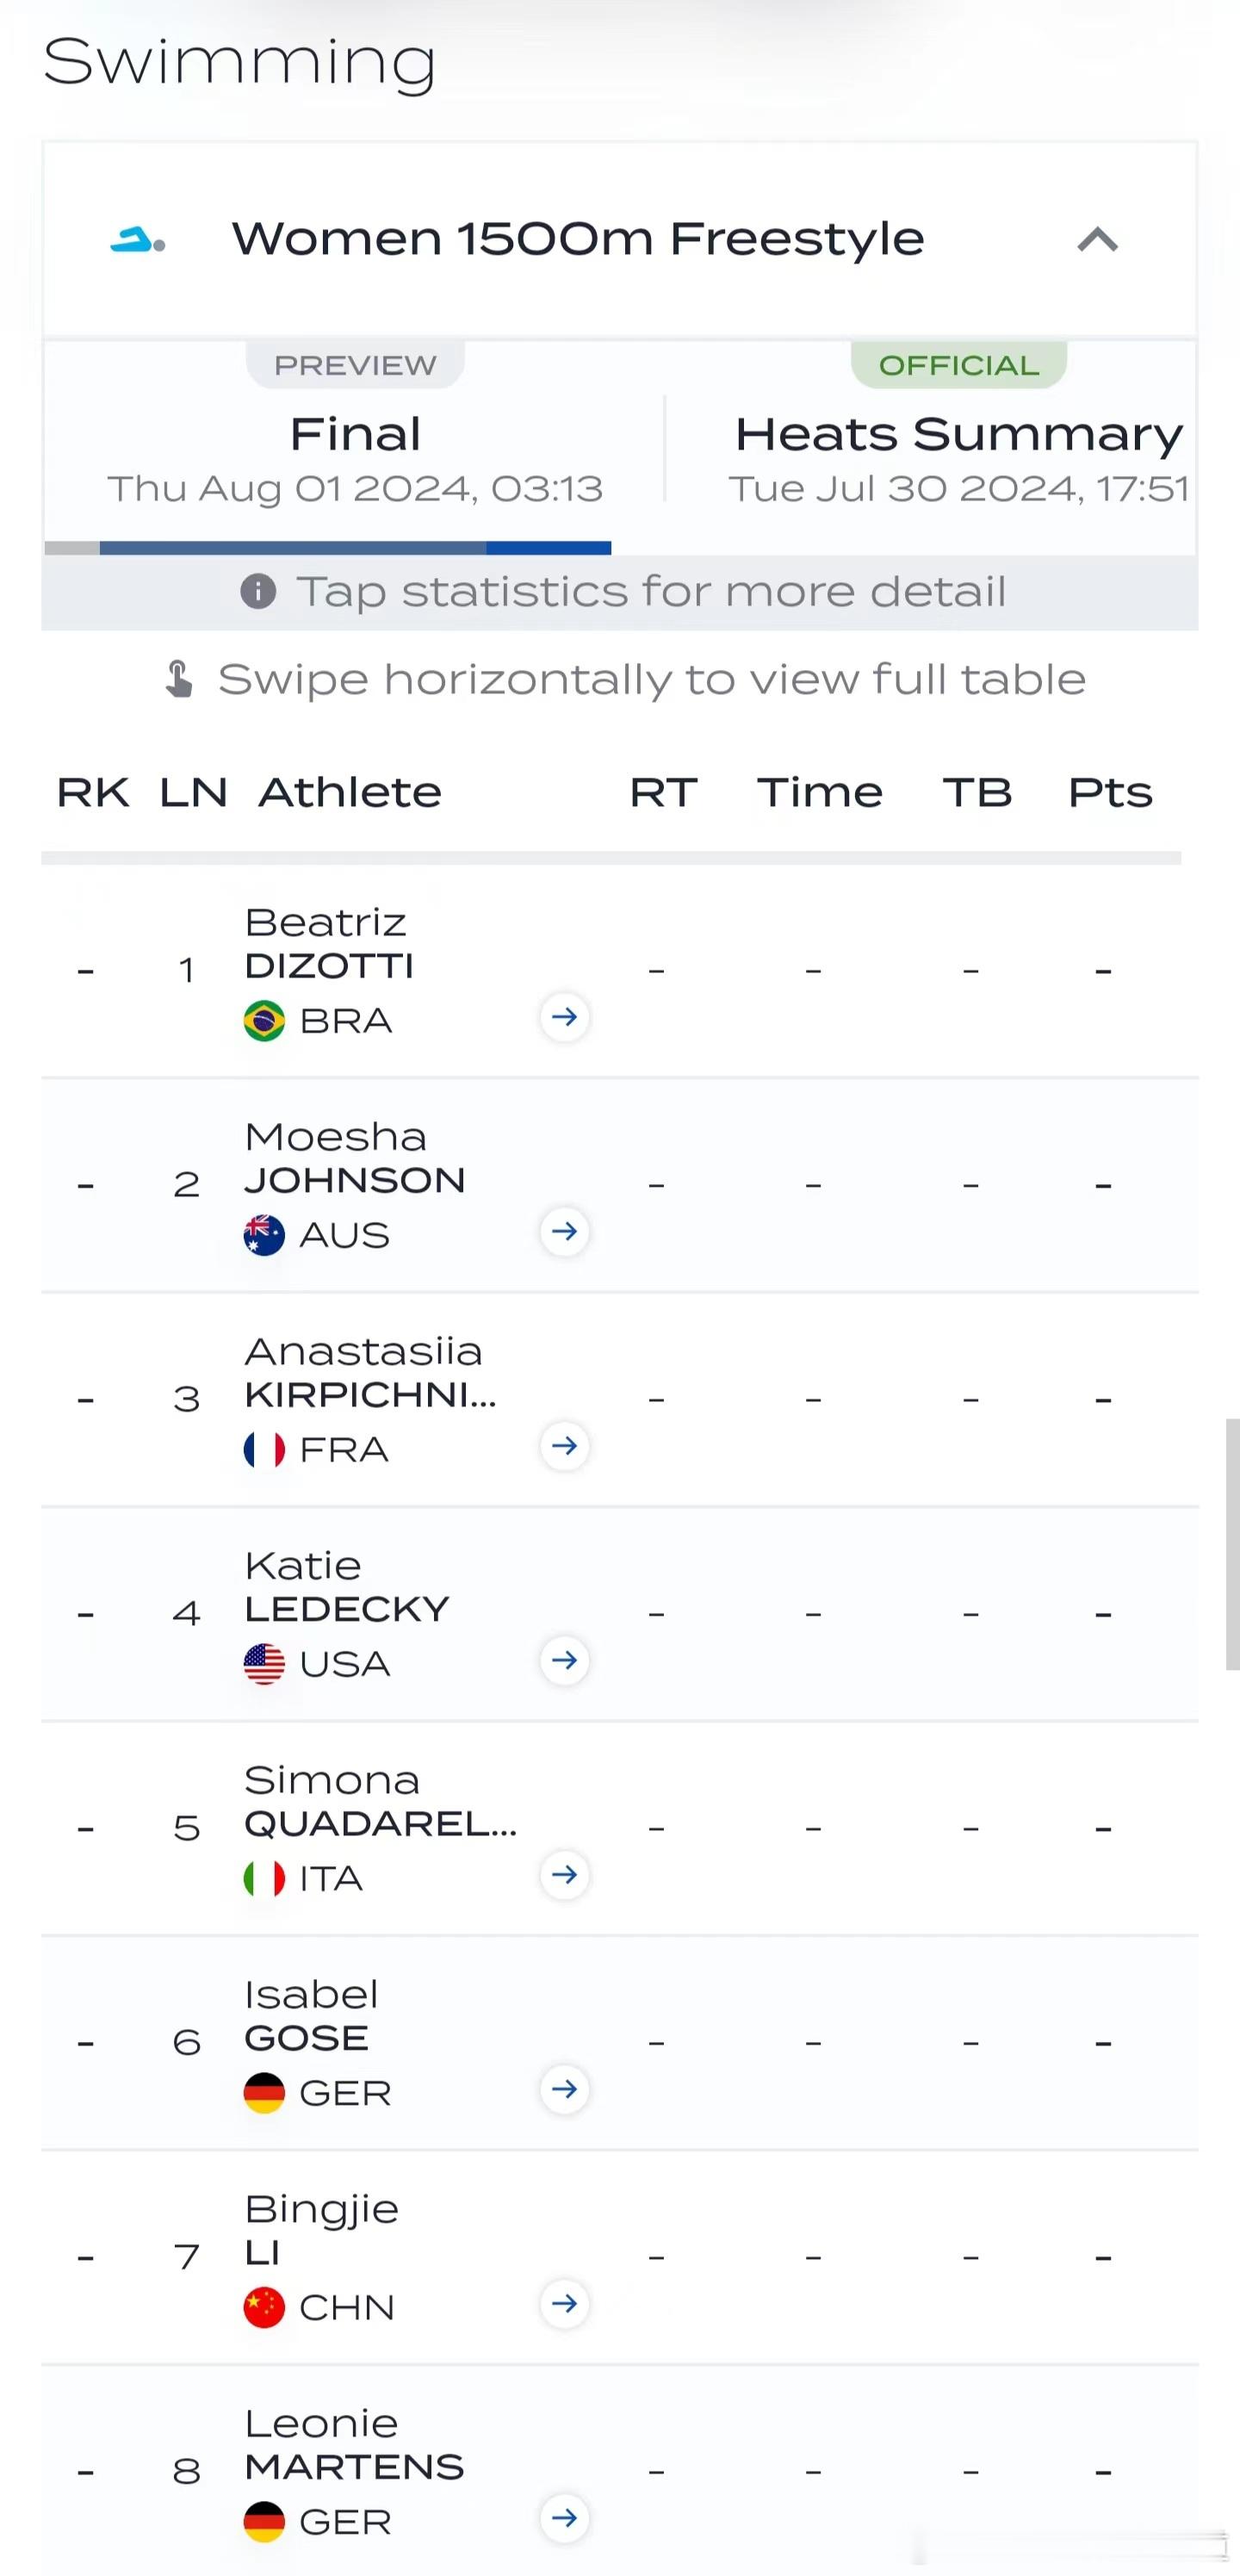
Task: Open Isabel Gose's arrow icon
Action: (565, 2089)
